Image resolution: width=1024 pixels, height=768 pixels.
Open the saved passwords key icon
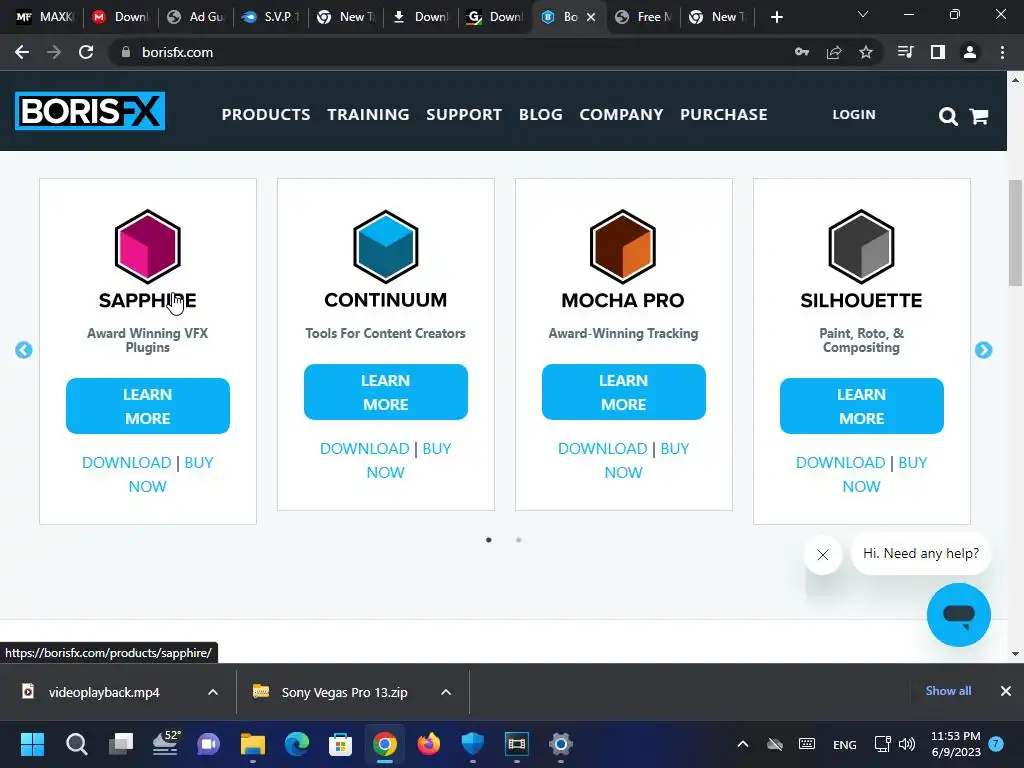coord(802,52)
